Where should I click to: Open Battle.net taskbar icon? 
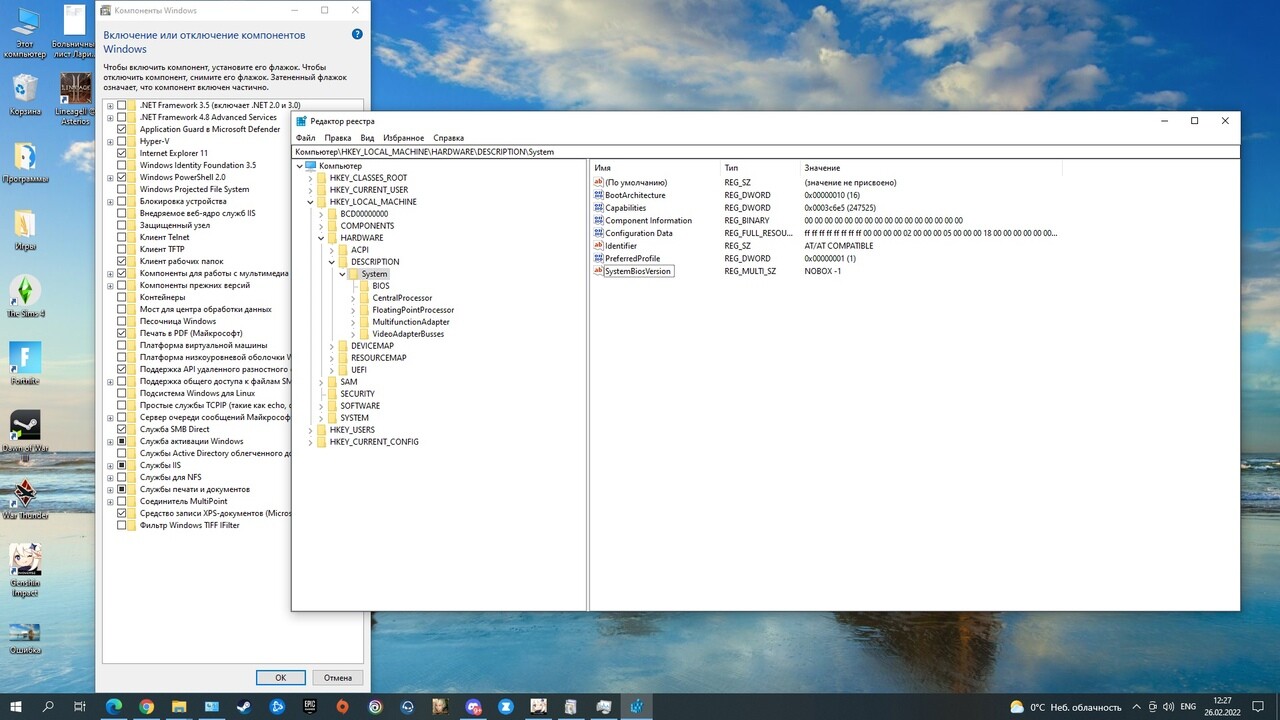277,706
